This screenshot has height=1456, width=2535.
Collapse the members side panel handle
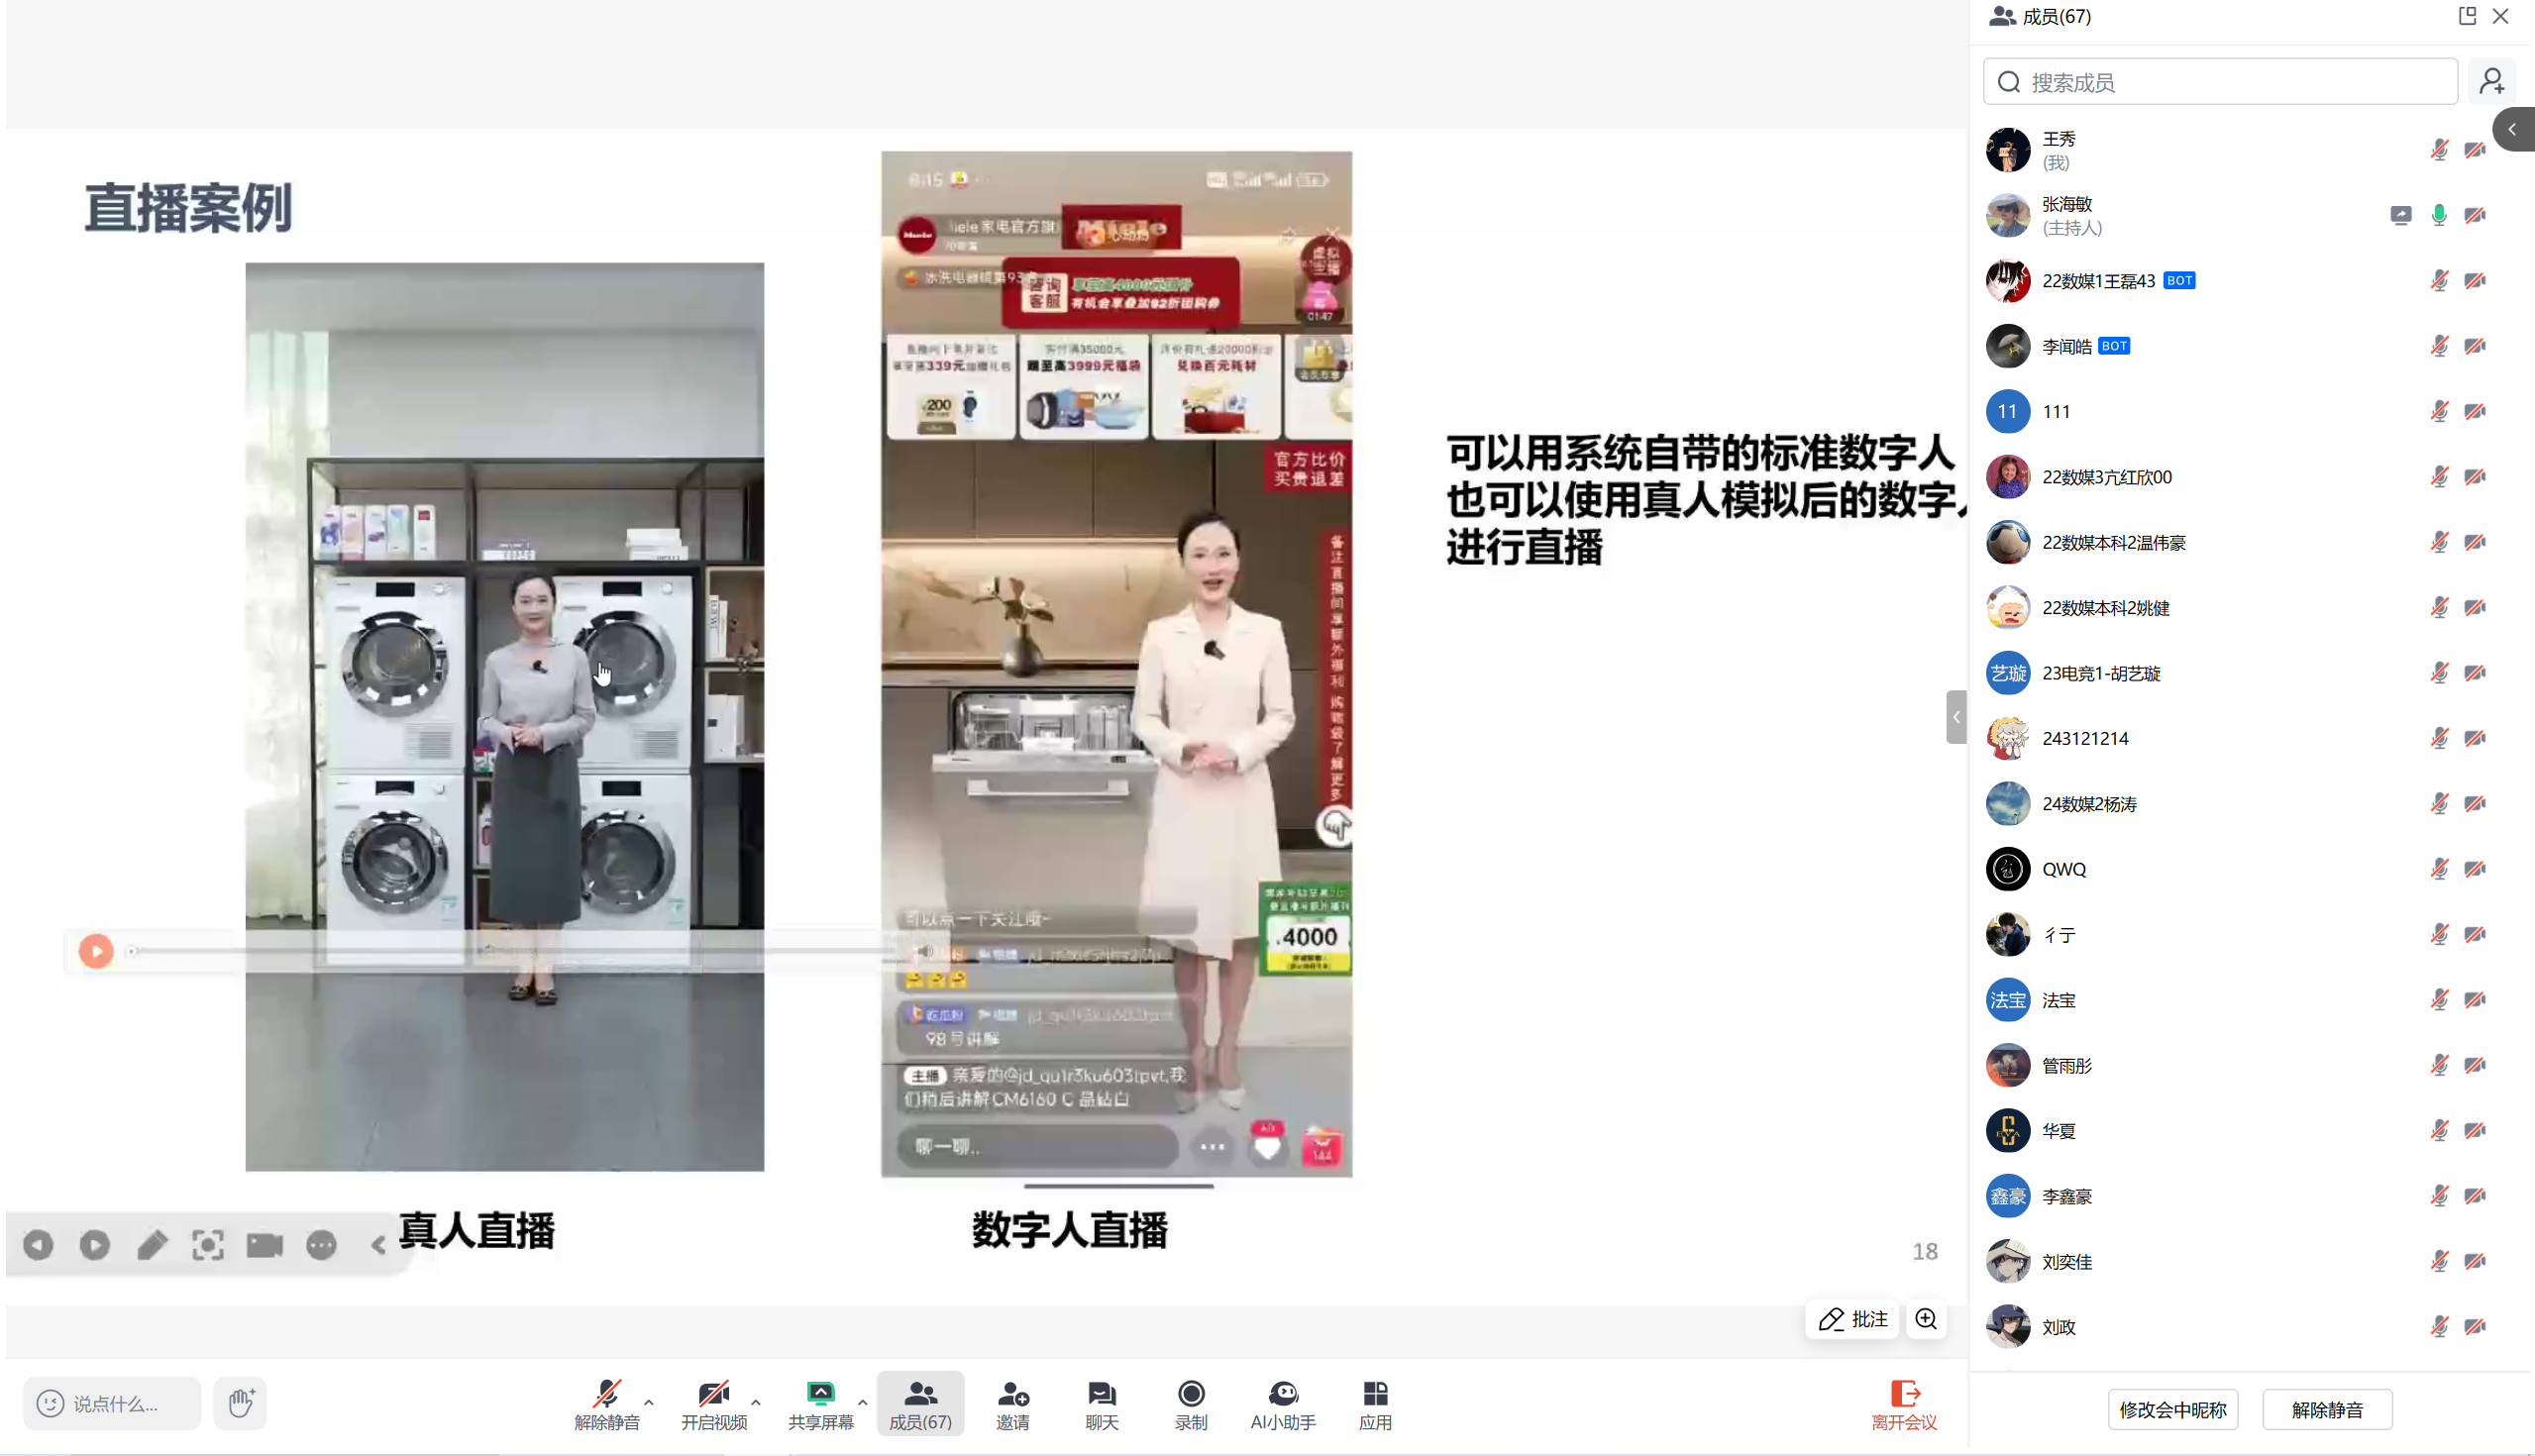pos(1956,717)
